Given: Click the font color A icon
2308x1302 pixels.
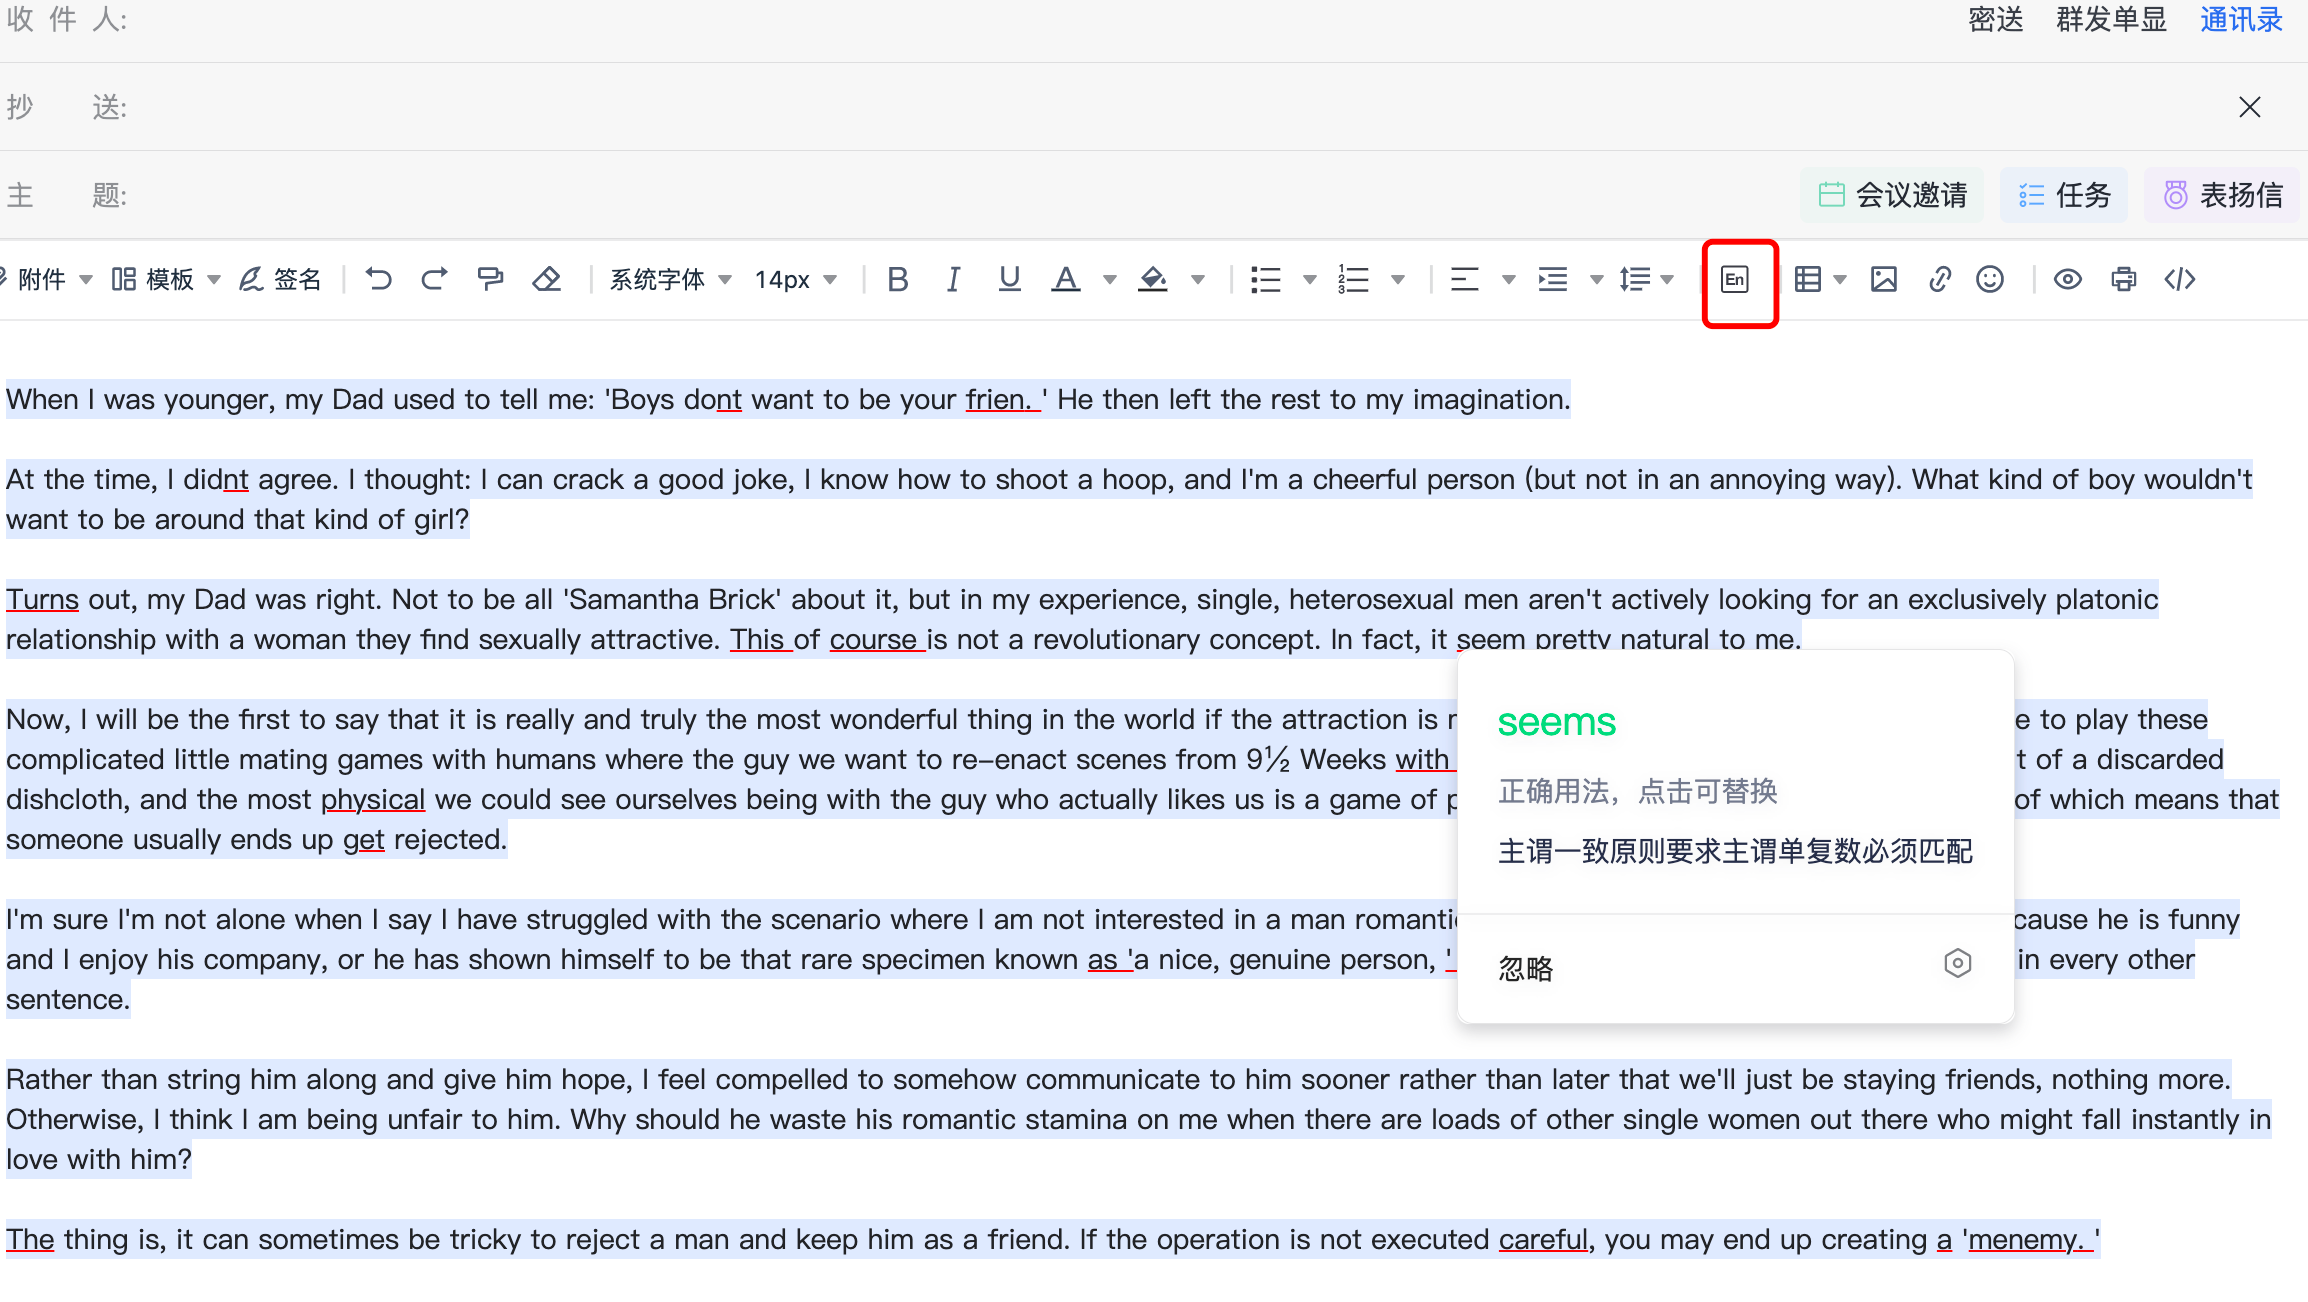Looking at the screenshot, I should click(1066, 279).
